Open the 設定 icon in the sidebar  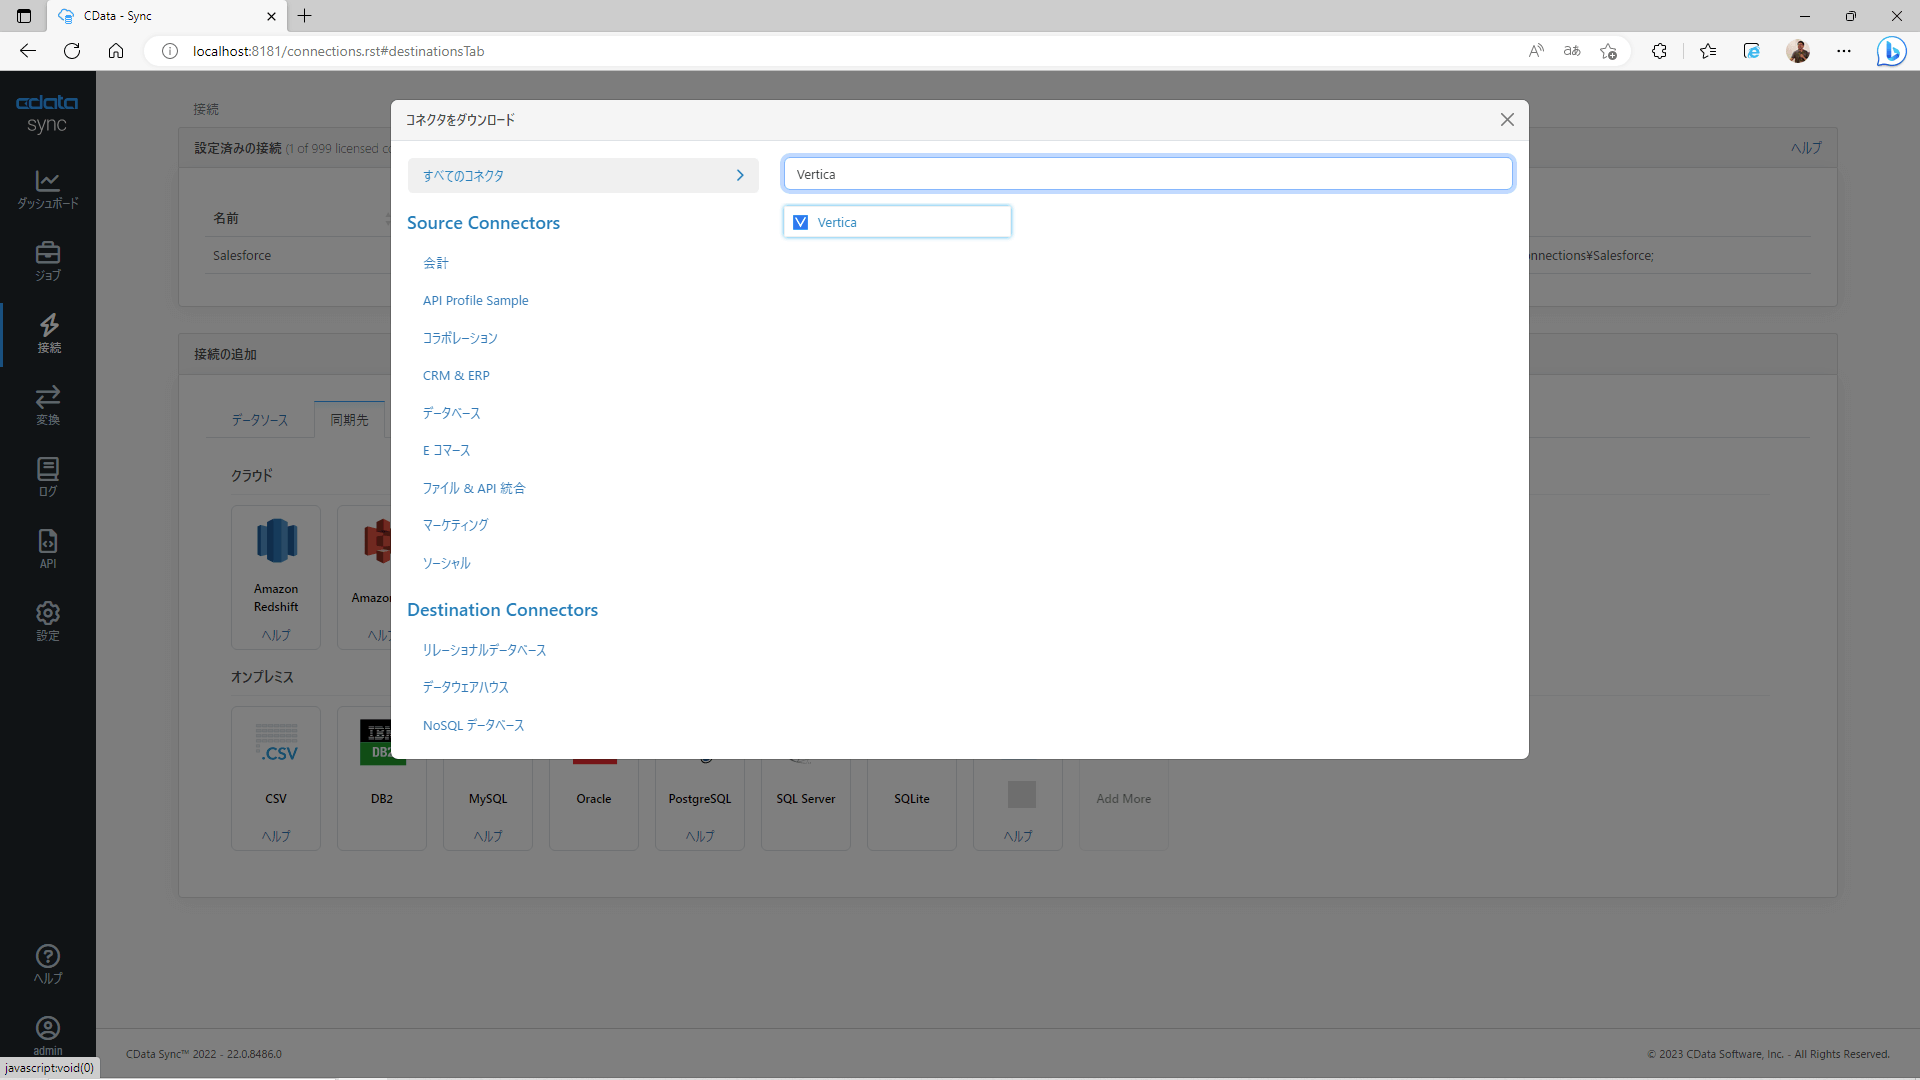click(47, 620)
